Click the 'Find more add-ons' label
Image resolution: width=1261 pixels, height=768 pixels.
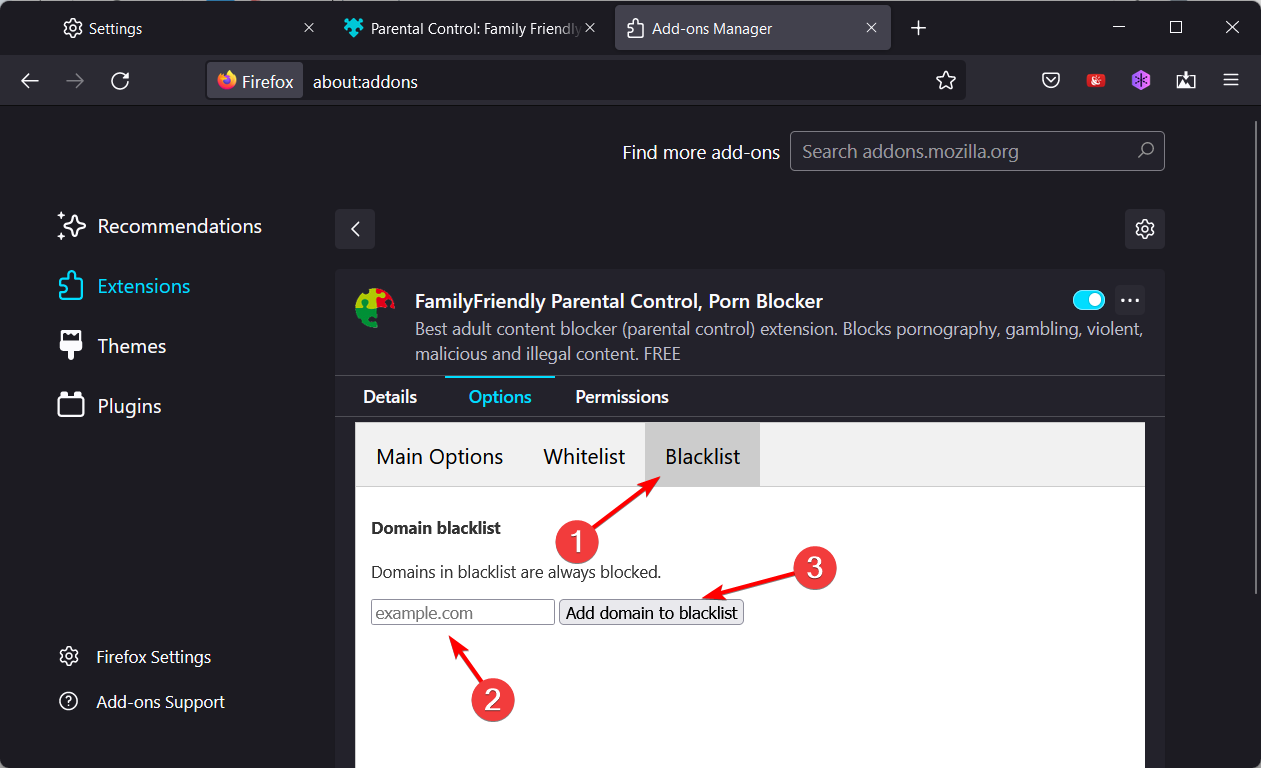pos(701,152)
